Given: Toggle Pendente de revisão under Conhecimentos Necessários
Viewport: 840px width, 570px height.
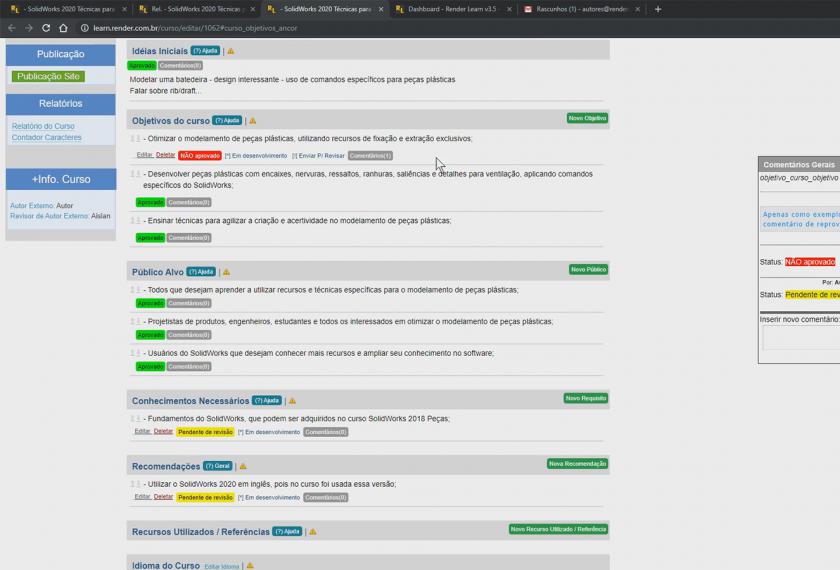Looking at the screenshot, I should coord(205,432).
